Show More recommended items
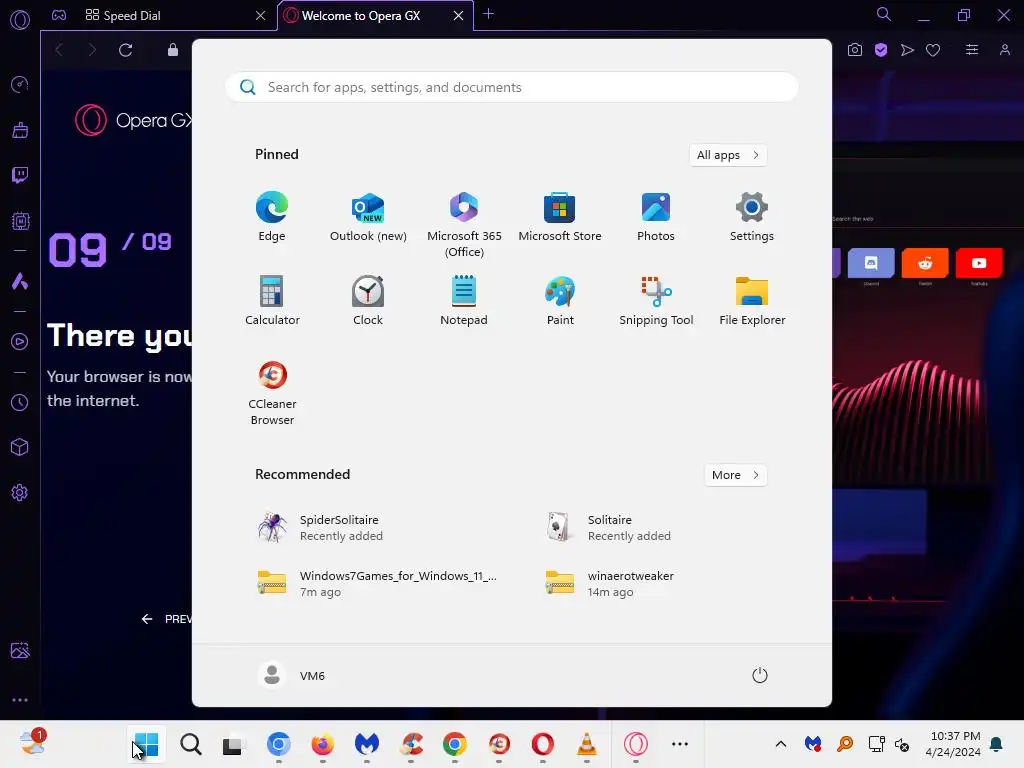 tap(735, 475)
